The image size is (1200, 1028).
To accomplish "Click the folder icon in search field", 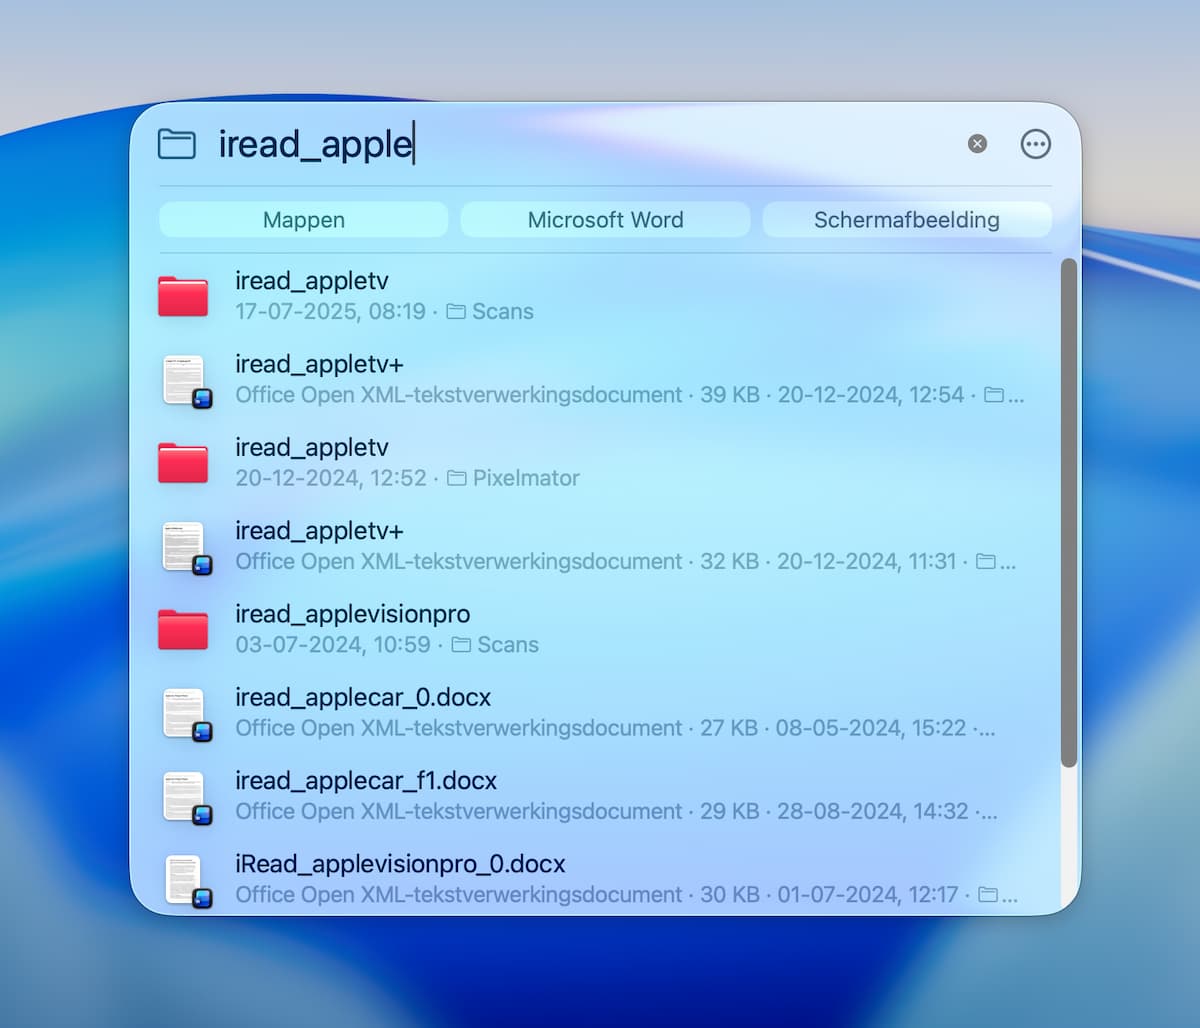I will click(177, 144).
